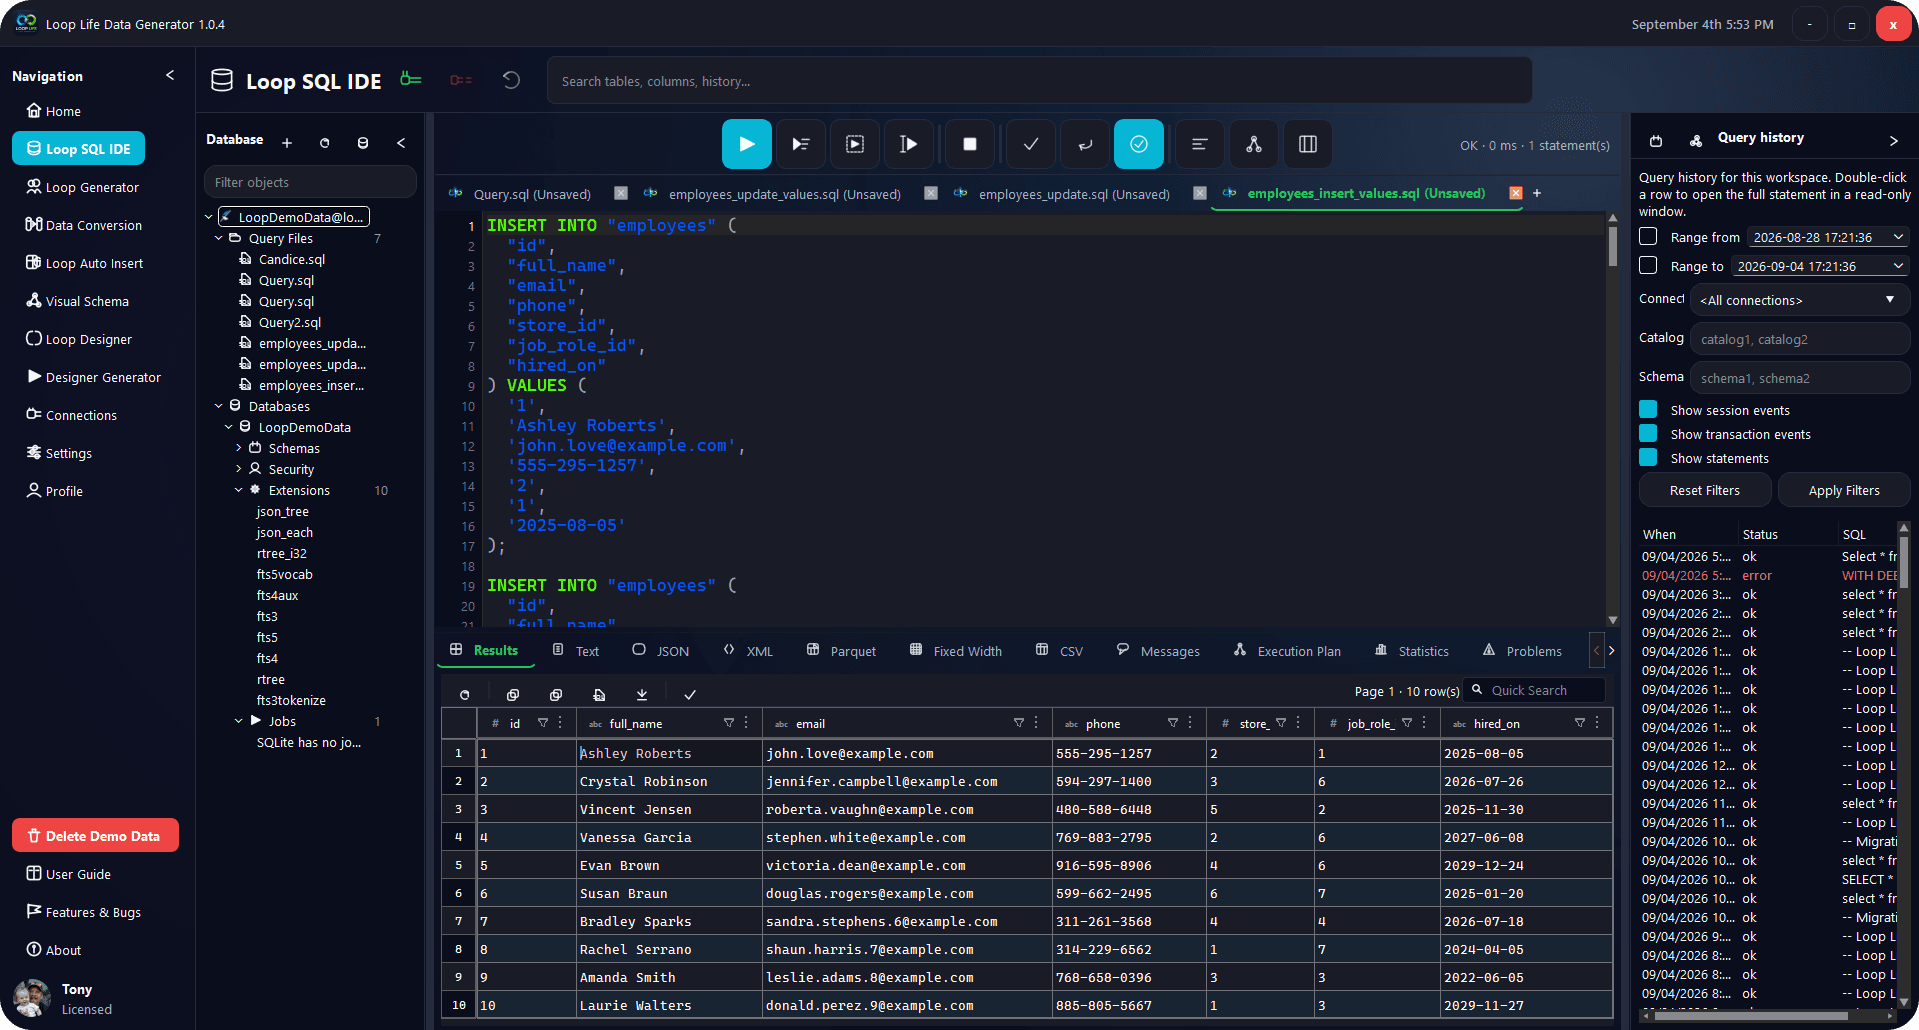This screenshot has width=1919, height=1030.
Task: Close the employees_insert_values.sql tab
Action: point(1516,193)
